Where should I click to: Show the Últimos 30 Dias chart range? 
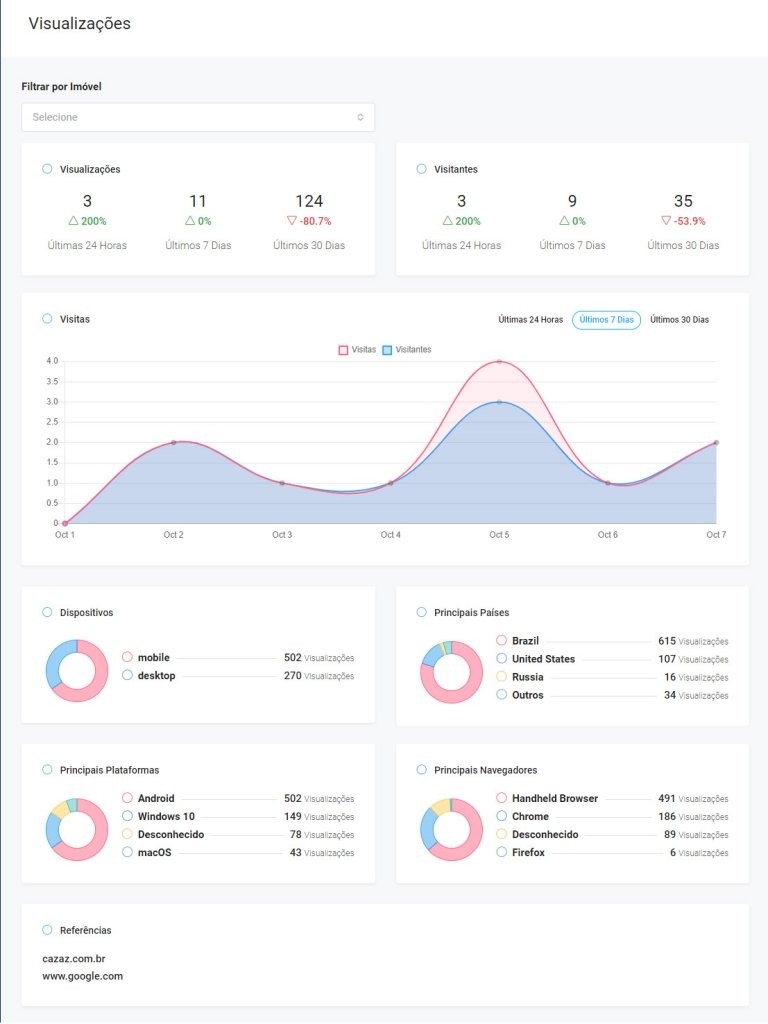pyautogui.click(x=679, y=320)
